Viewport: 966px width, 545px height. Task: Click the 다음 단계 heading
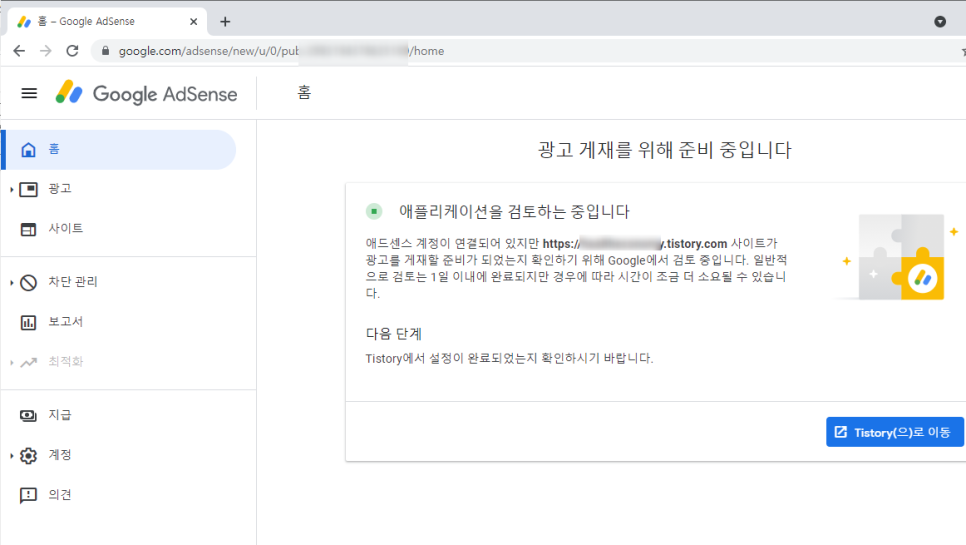coord(394,334)
